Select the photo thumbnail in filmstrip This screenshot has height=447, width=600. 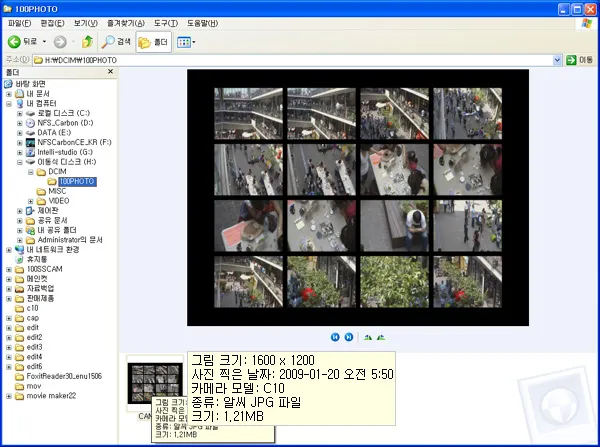[x=147, y=385]
